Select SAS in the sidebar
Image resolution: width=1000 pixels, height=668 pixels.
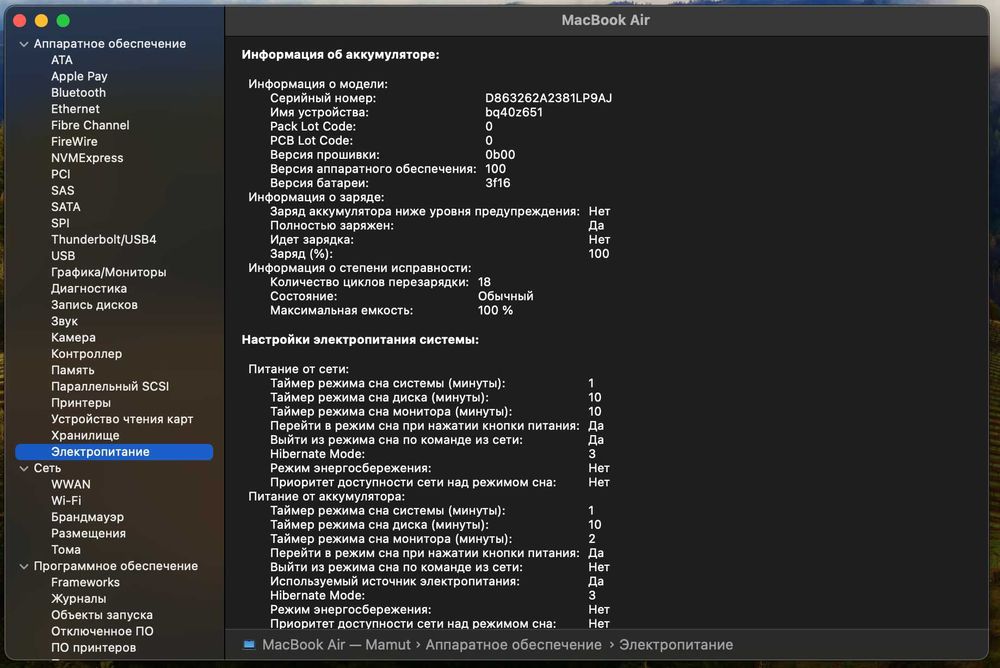62,191
